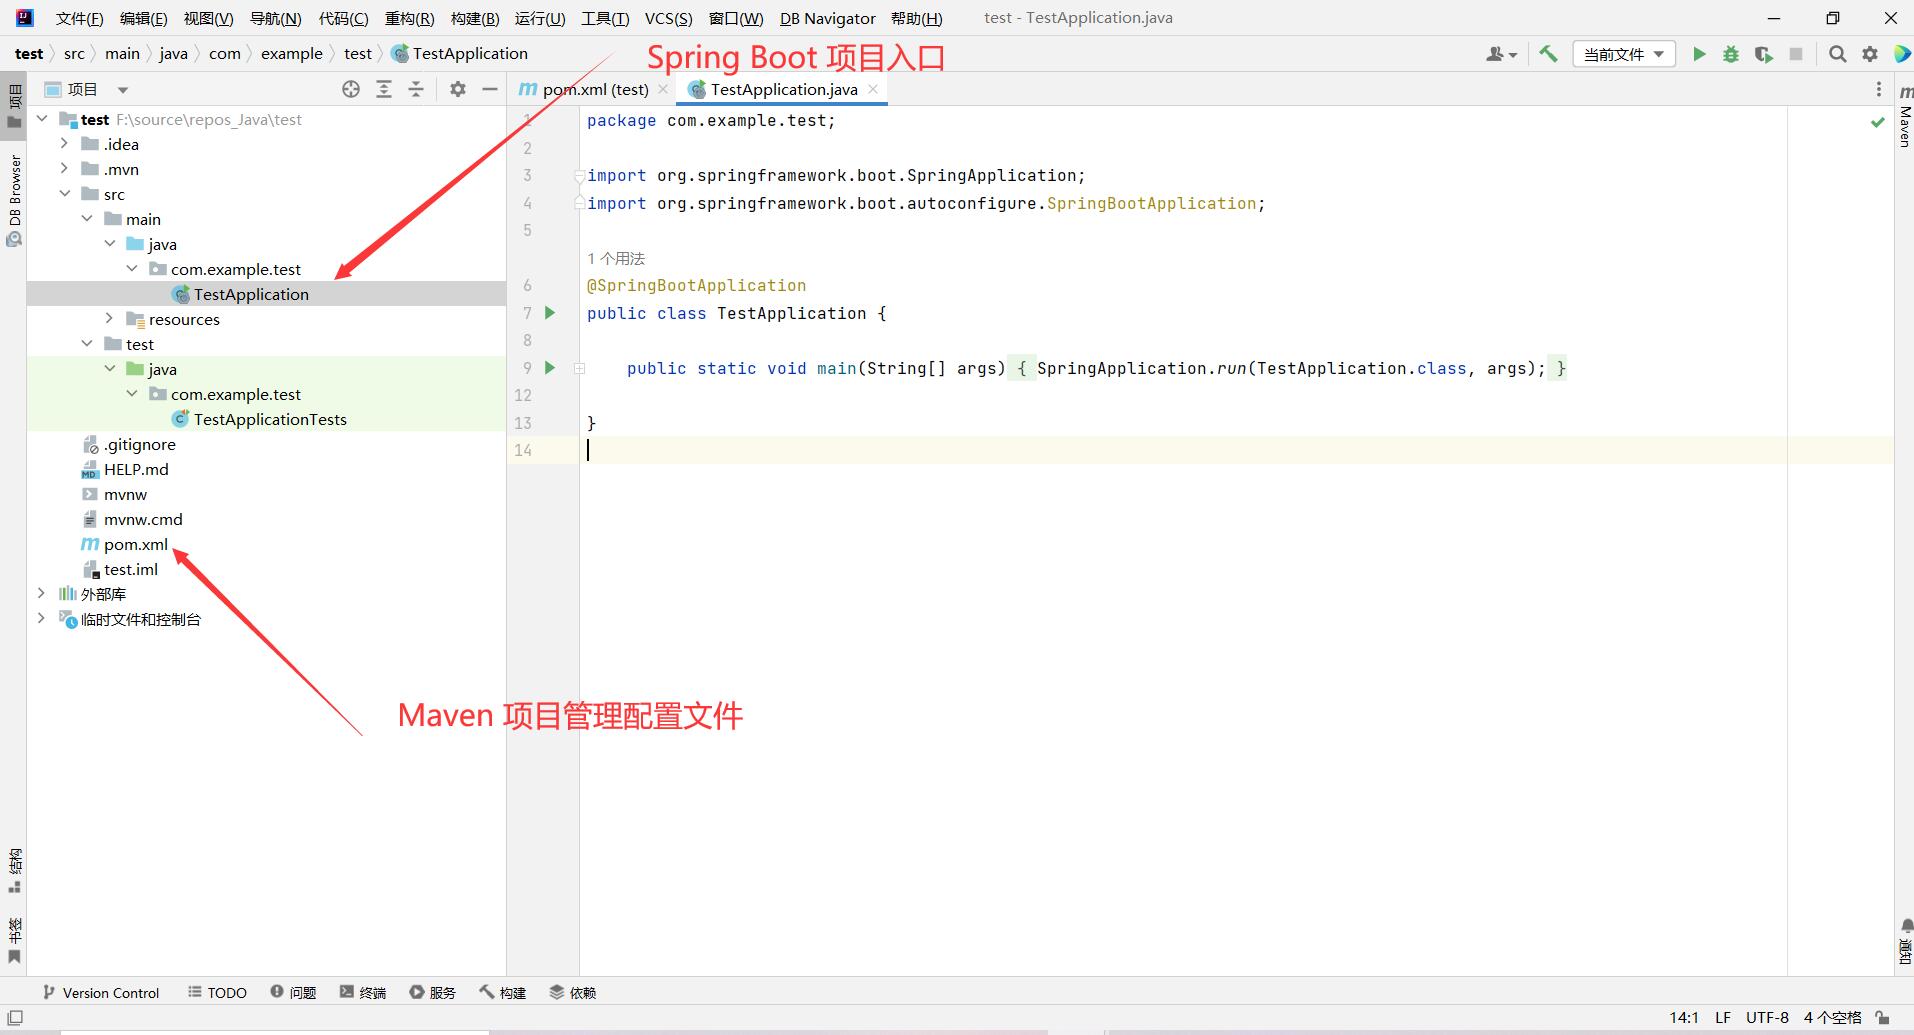
Task: Open the DB Browser side panel
Action: (14, 200)
